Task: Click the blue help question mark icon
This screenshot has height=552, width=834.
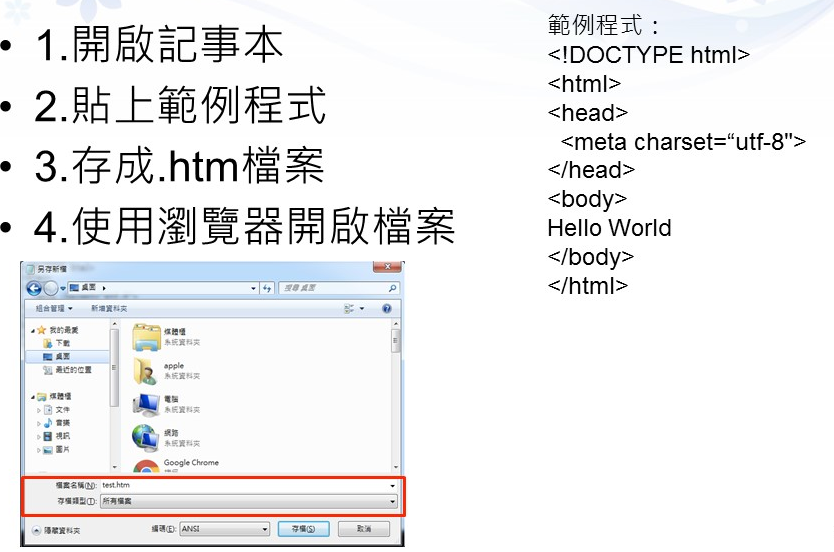Action: [387, 308]
